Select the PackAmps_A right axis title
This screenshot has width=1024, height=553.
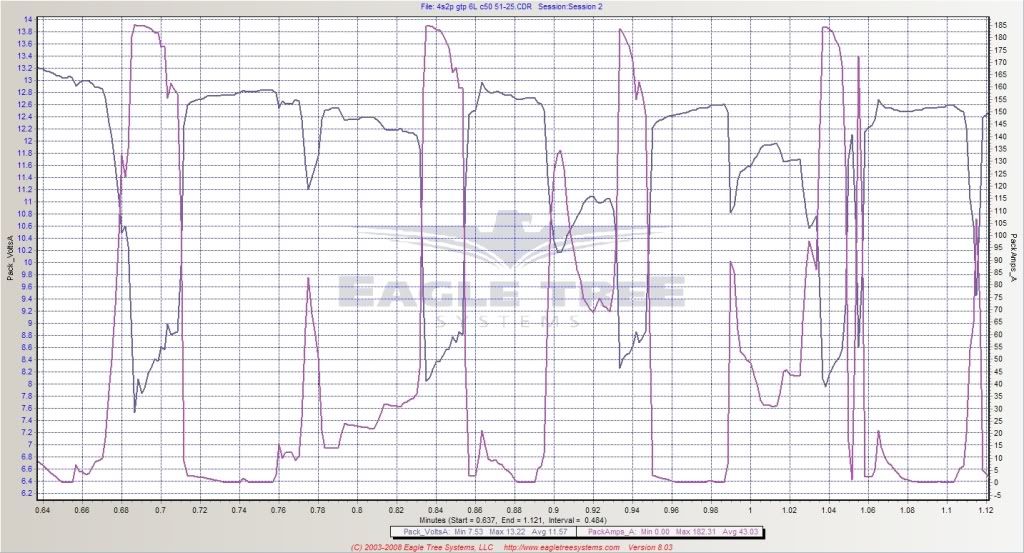coord(1014,256)
